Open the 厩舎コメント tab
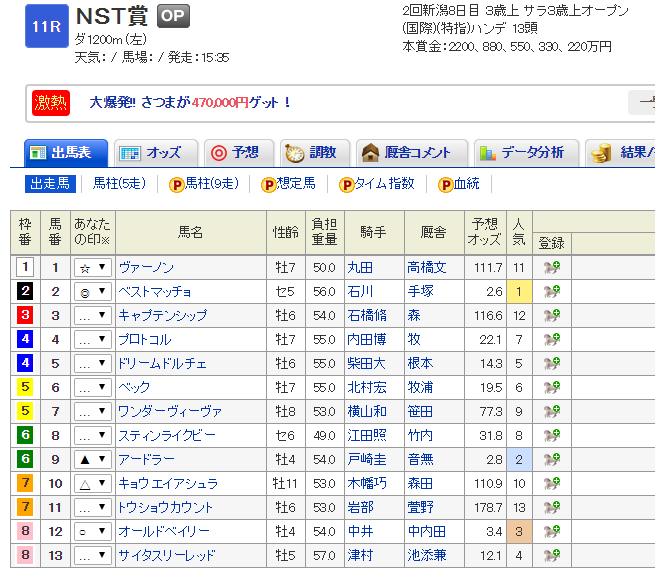 [x=412, y=153]
